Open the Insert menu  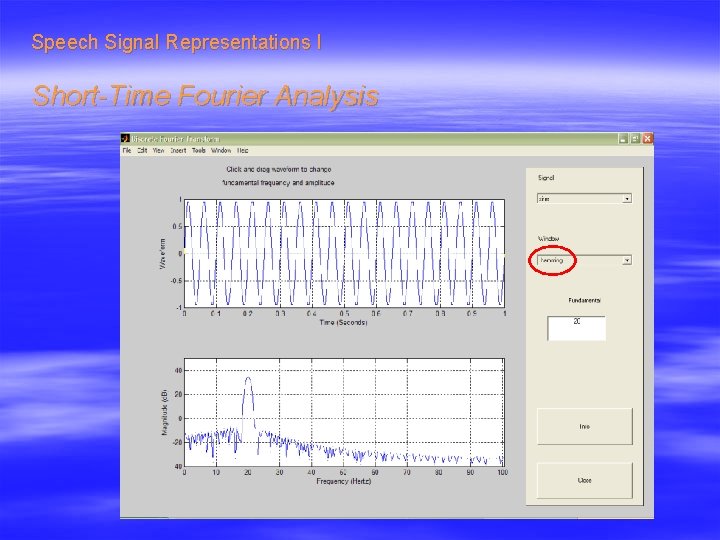pos(178,150)
